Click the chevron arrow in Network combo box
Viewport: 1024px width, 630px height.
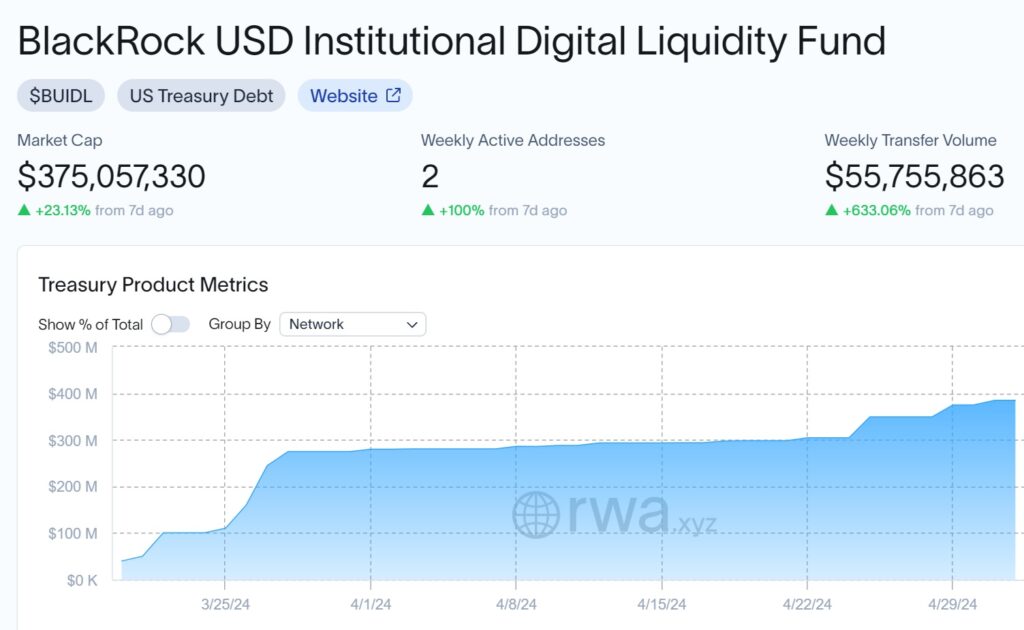click(412, 324)
